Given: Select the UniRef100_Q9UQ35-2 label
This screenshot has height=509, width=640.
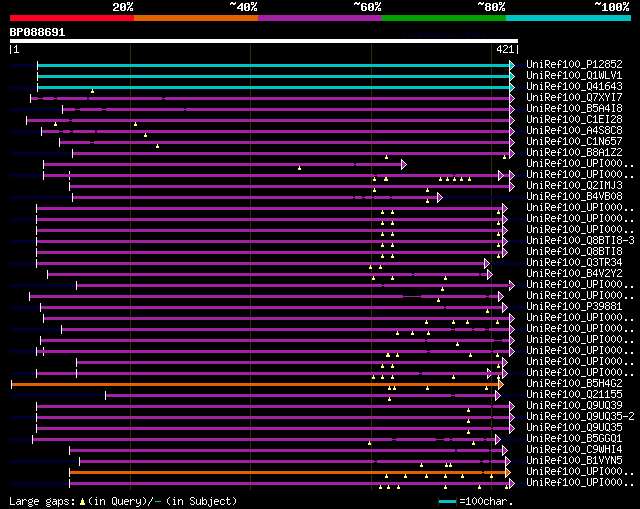Looking at the screenshot, I should (x=580, y=417).
